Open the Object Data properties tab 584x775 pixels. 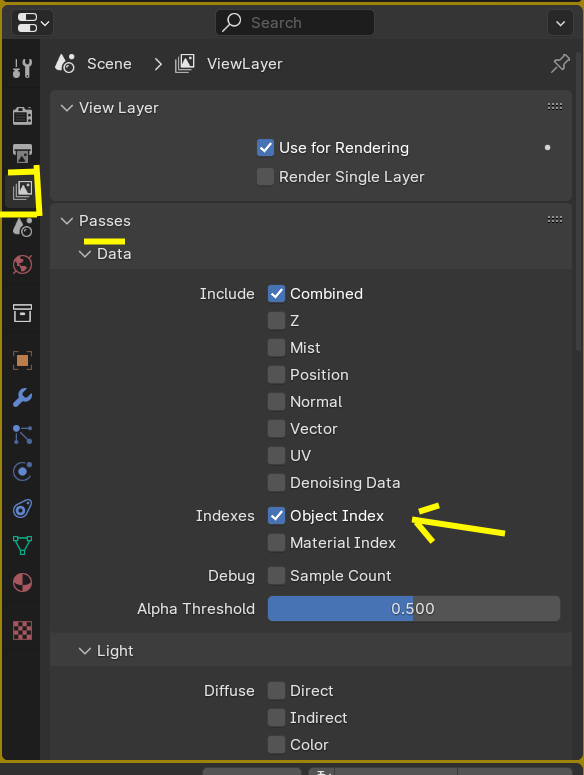22,546
